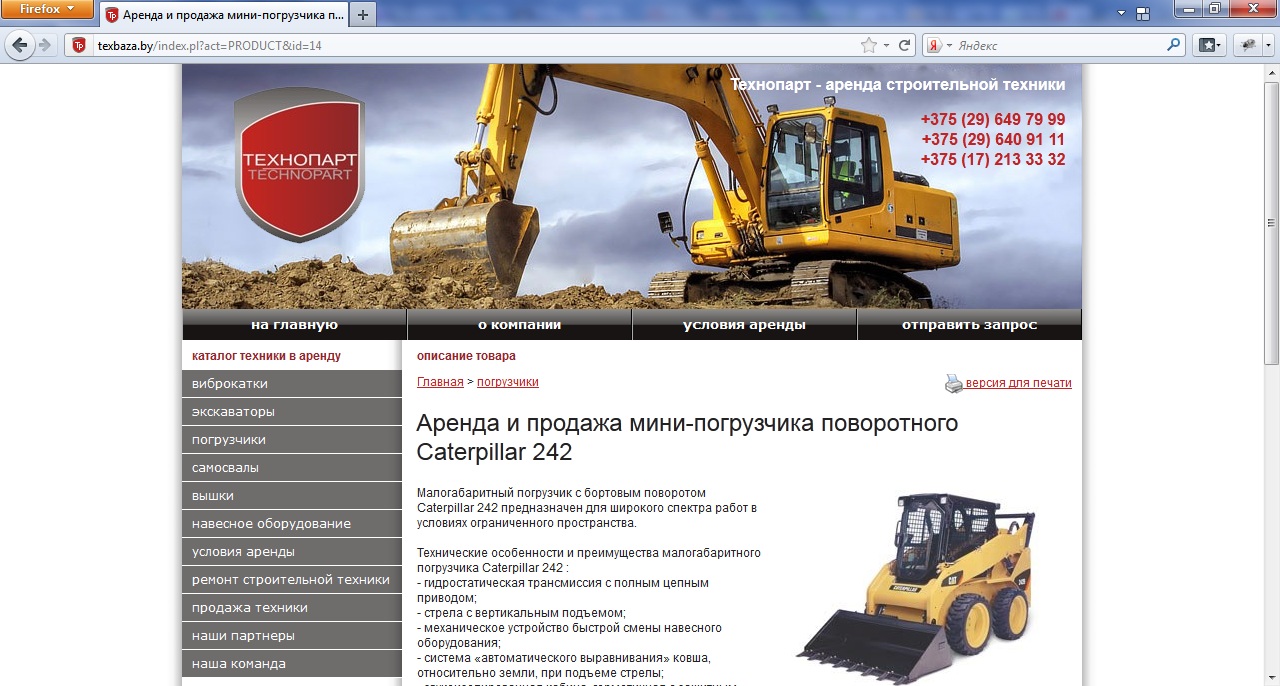
Task: Open a new tab with plus button
Action: pyautogui.click(x=362, y=14)
